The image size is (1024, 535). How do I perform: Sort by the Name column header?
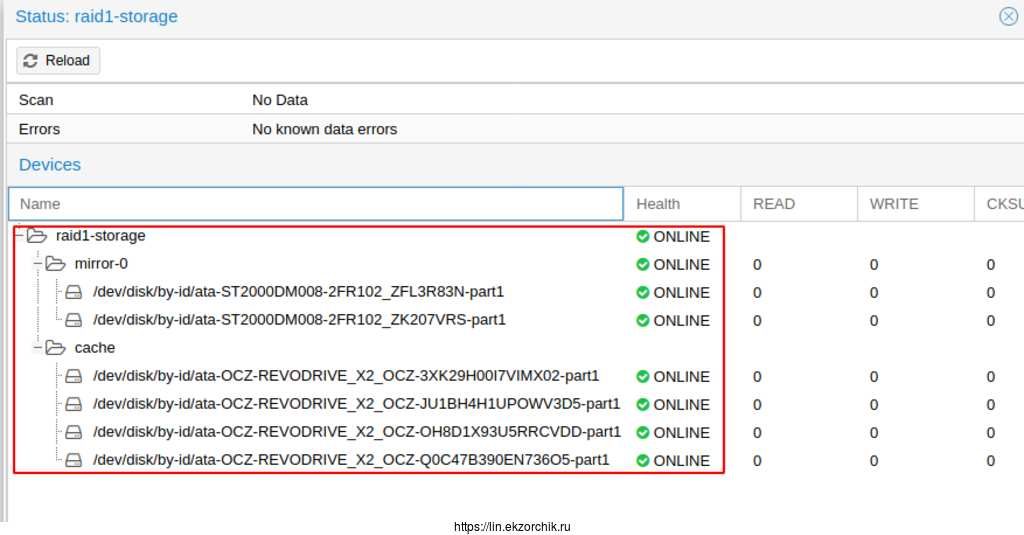coord(315,204)
